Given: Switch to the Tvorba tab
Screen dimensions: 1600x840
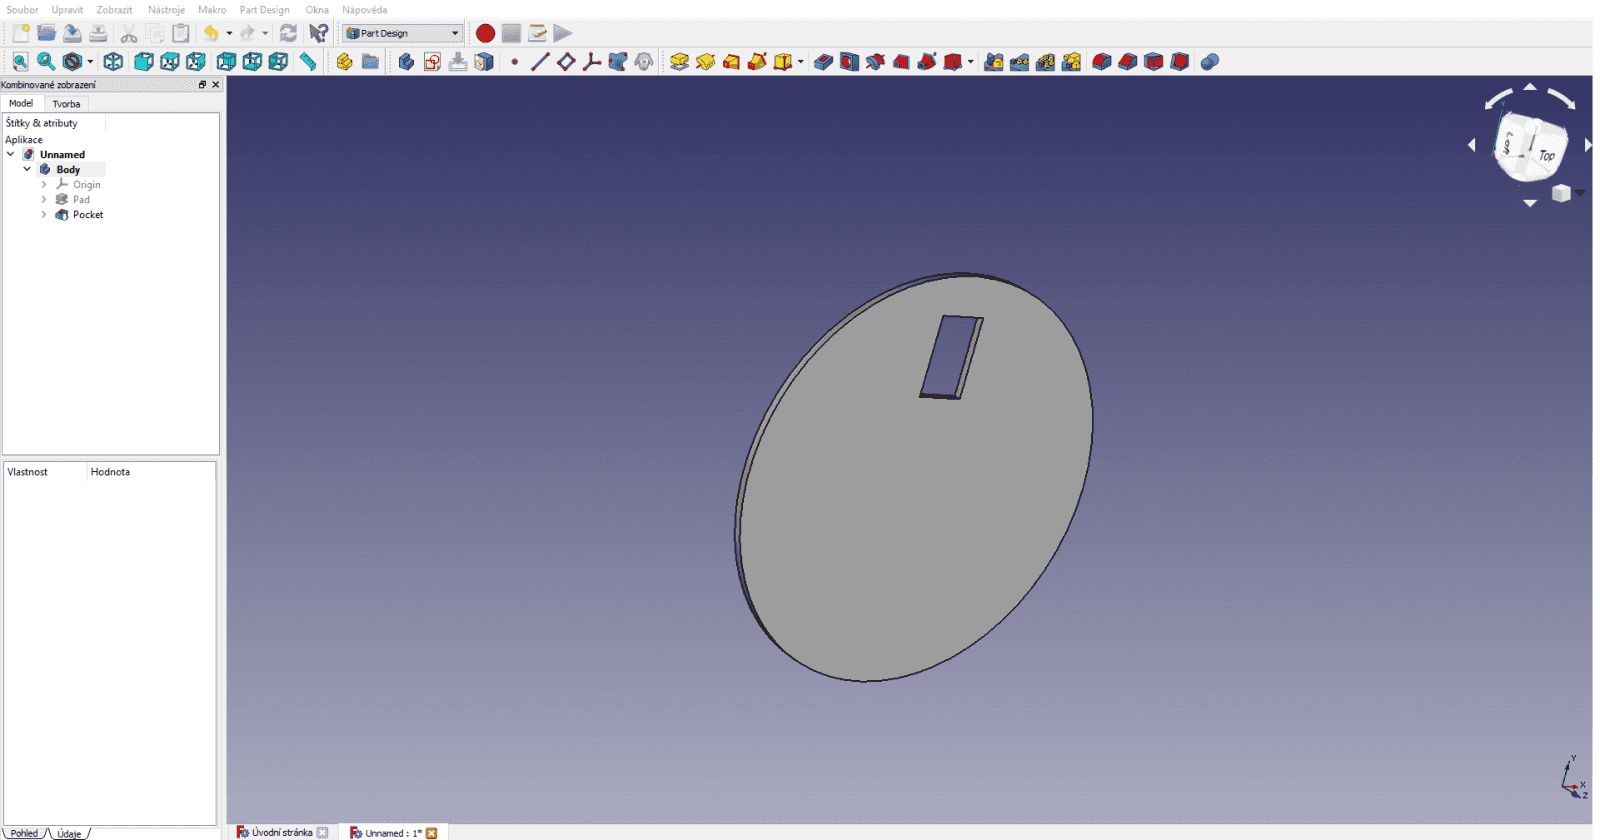Looking at the screenshot, I should pyautogui.click(x=66, y=104).
